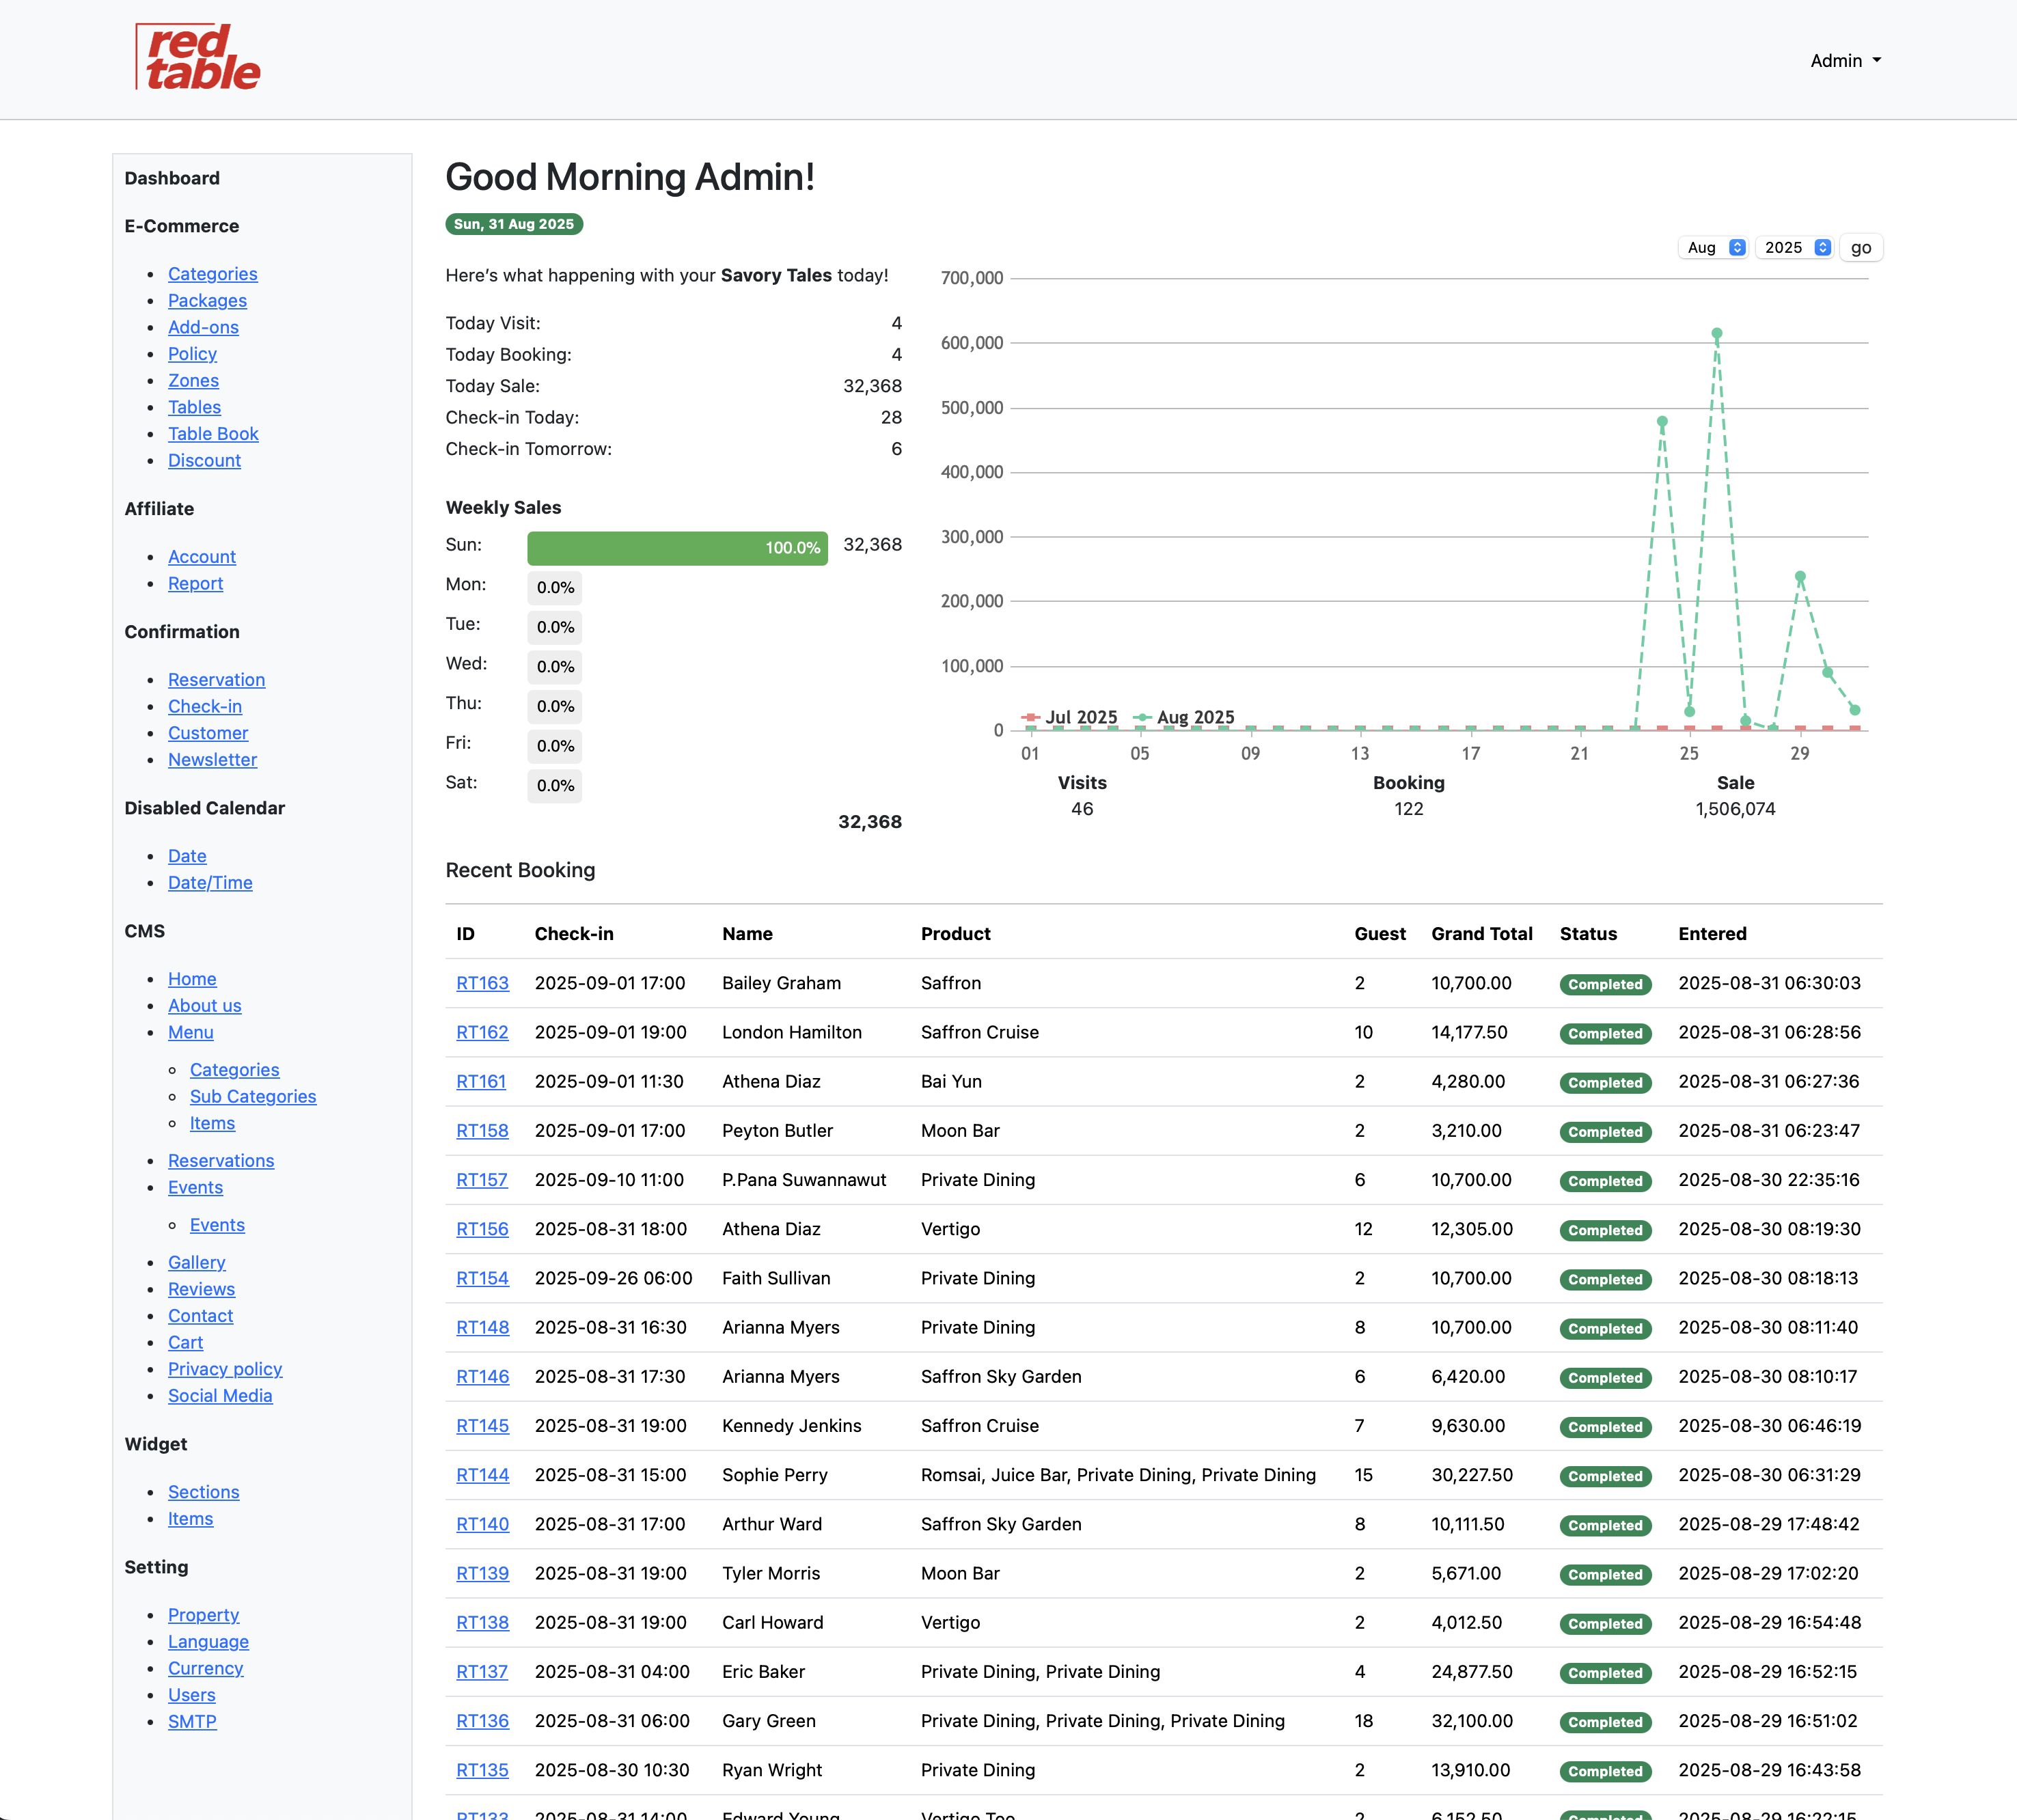
Task: Click the Sun, 31 Aug 2025 date badge
Action: 514,224
